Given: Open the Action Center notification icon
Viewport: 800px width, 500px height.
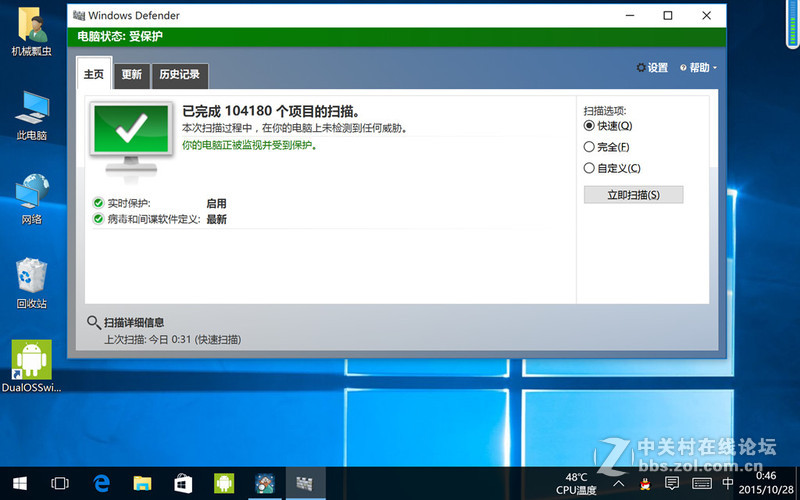Looking at the screenshot, I should click(672, 483).
